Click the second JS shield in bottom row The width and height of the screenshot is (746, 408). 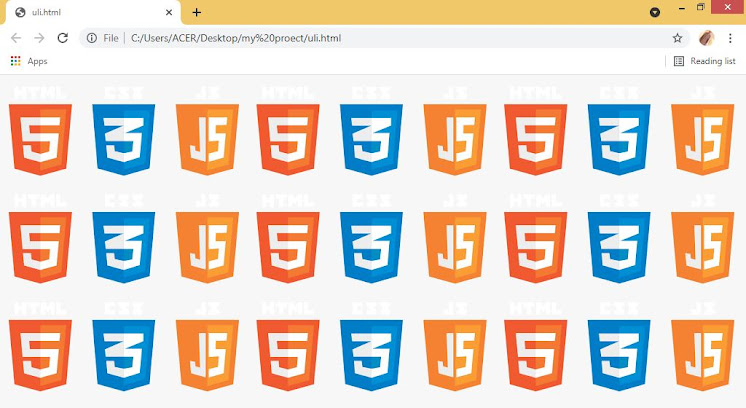455,355
